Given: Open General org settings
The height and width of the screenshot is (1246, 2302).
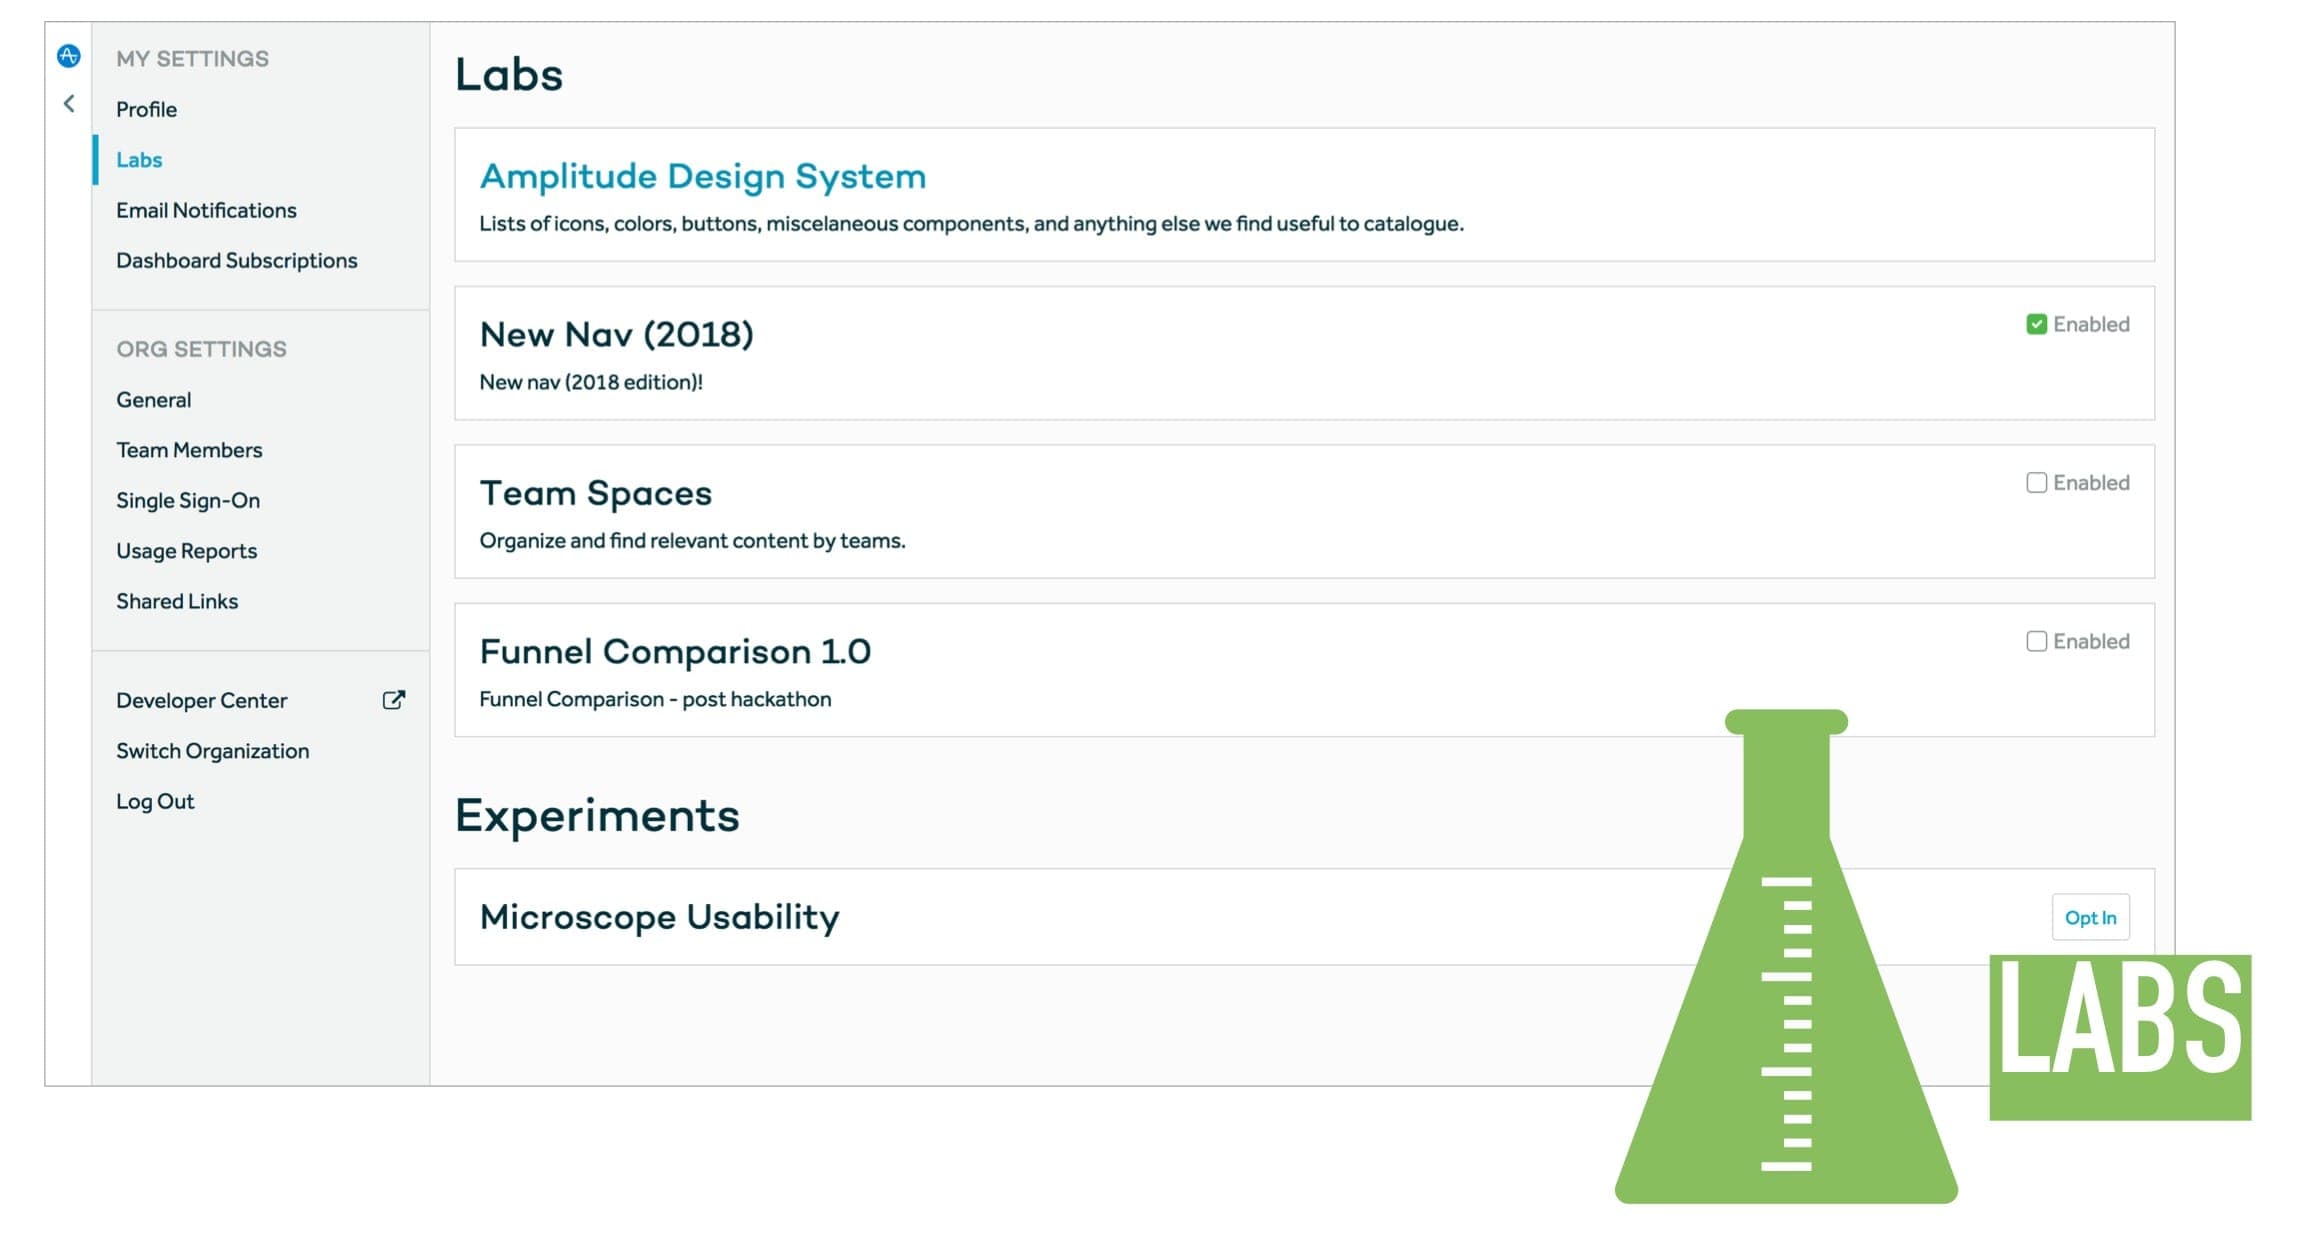Looking at the screenshot, I should click(x=153, y=400).
